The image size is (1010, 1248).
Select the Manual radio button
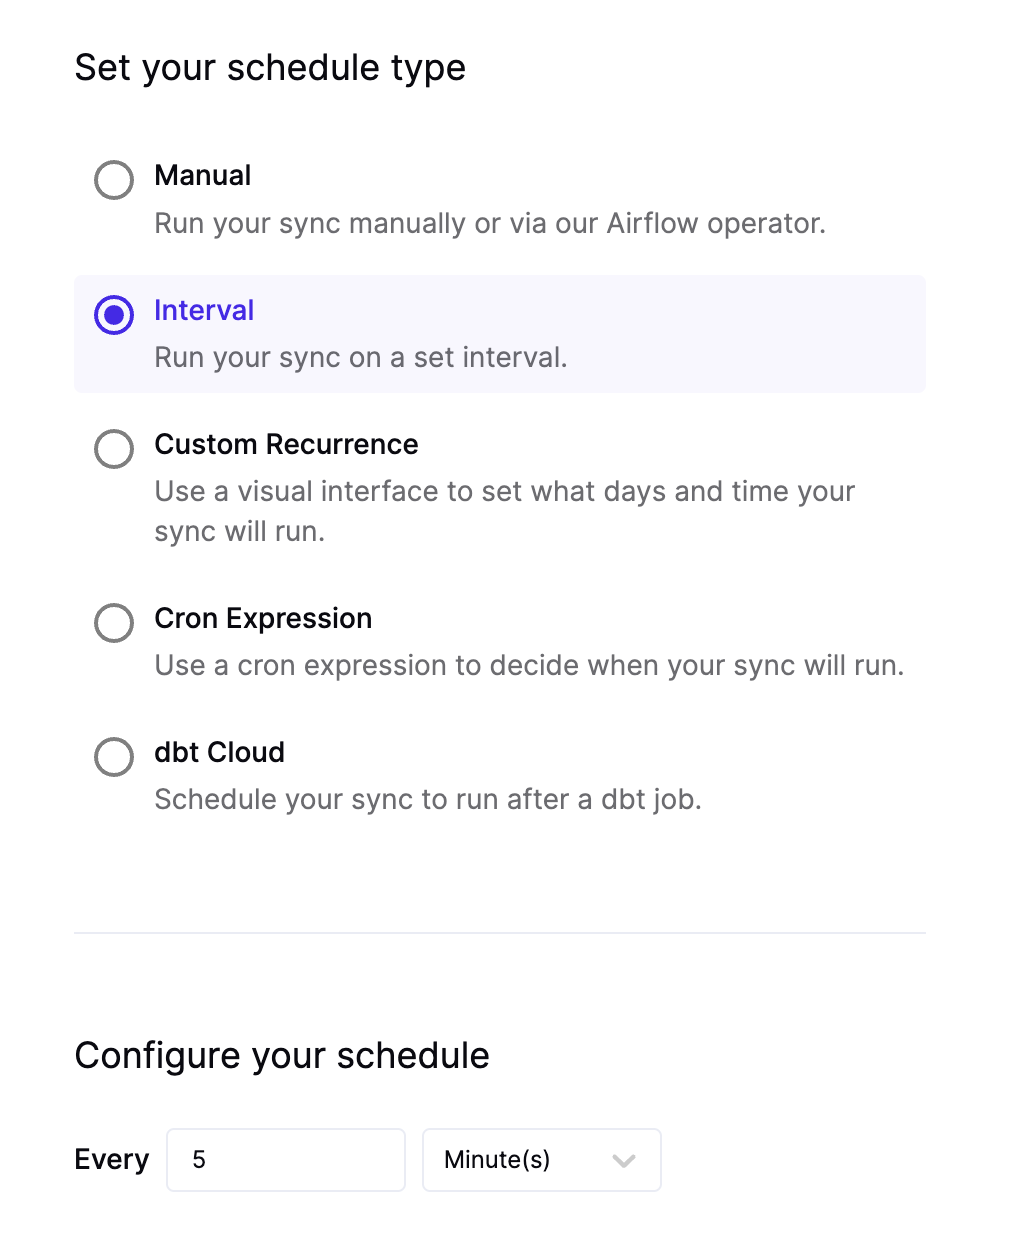coord(114,180)
